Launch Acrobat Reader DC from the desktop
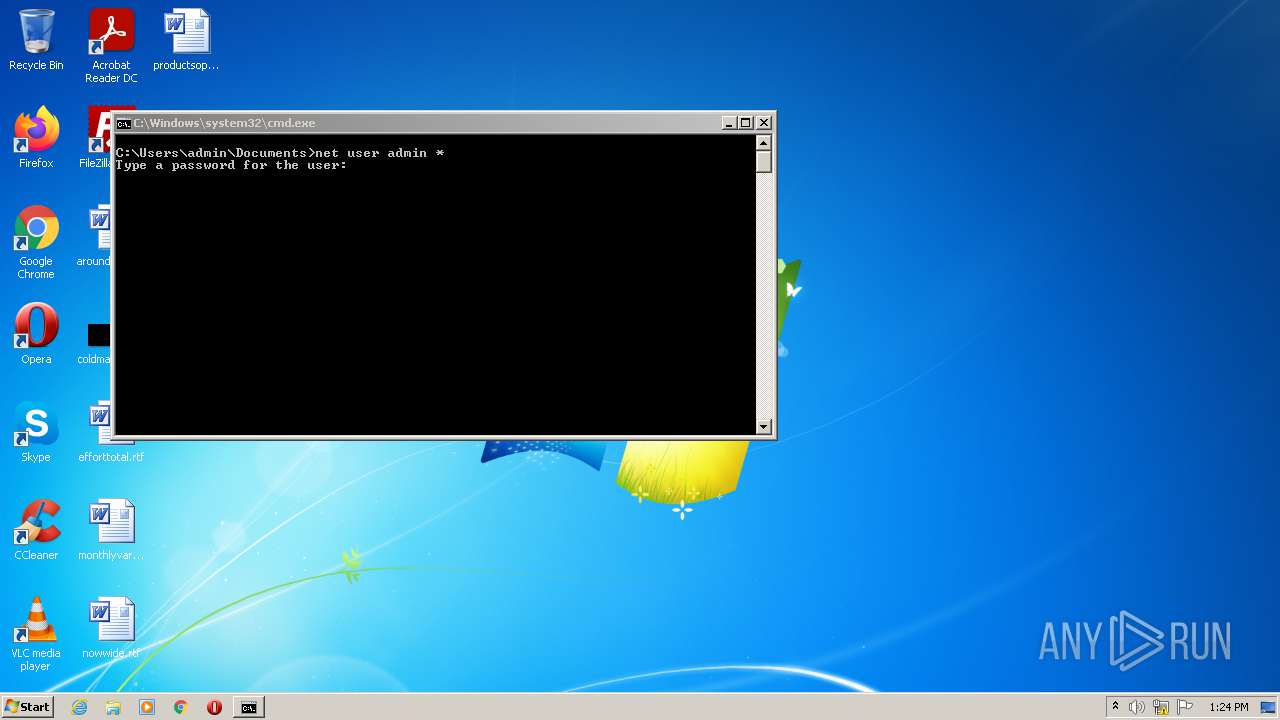 click(111, 47)
